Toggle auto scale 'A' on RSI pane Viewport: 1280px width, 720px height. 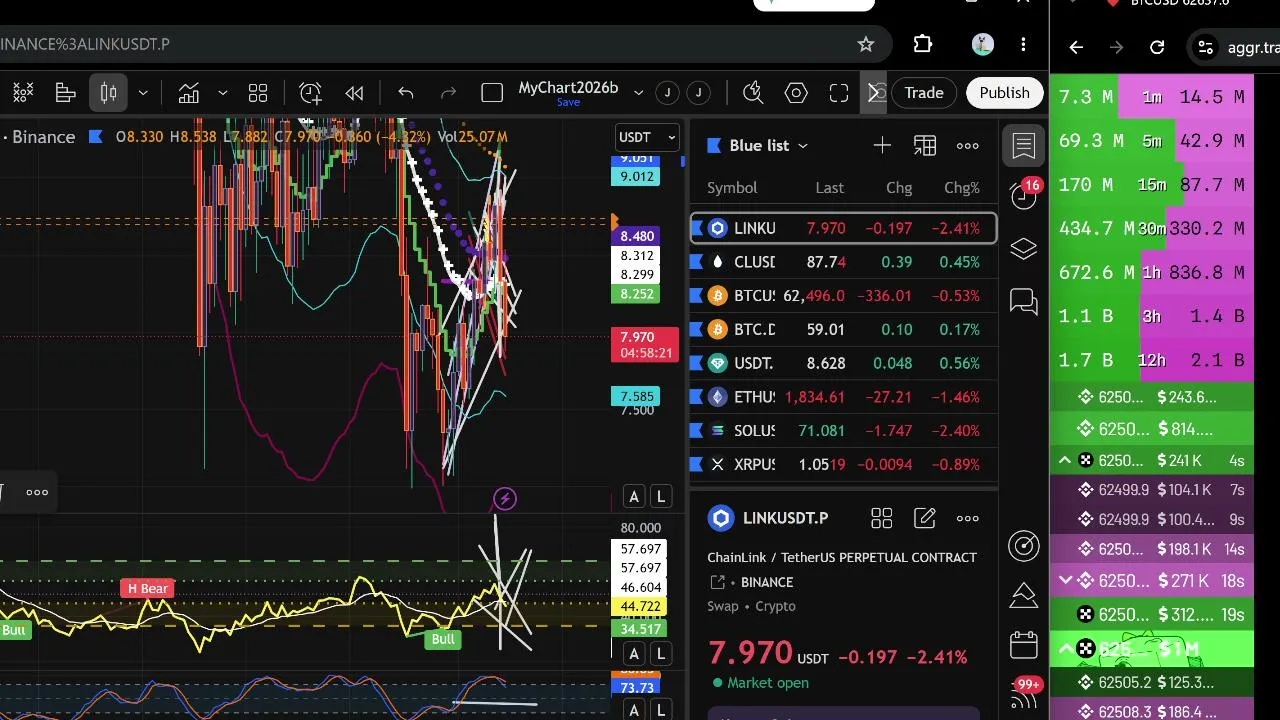[x=634, y=654]
